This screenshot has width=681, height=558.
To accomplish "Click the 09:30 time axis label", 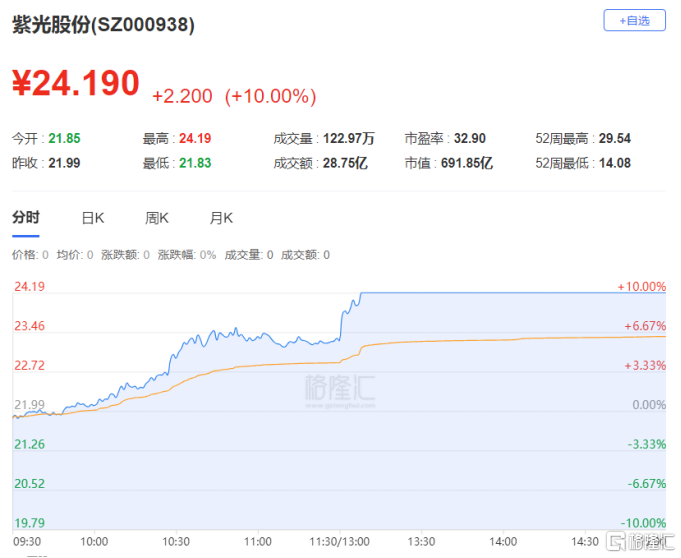I will tap(27, 542).
